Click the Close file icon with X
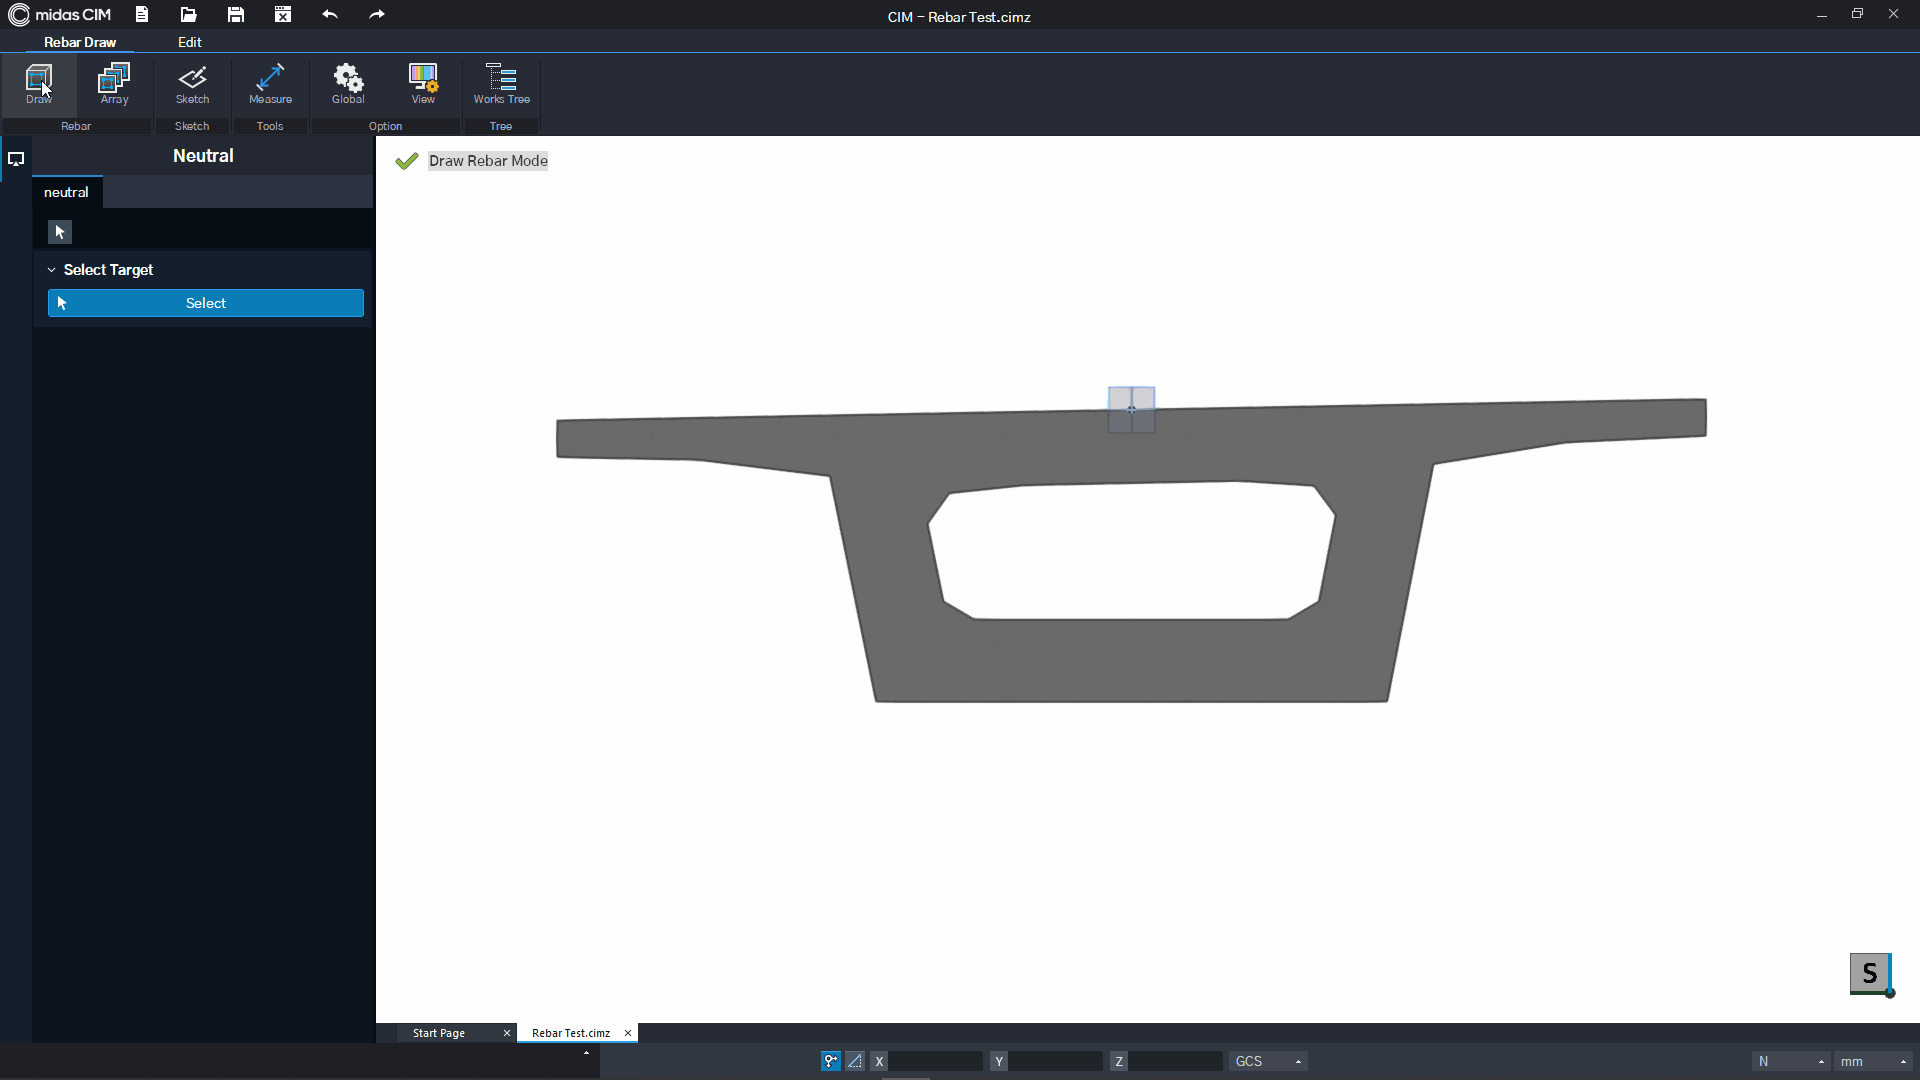Viewport: 1920px width, 1080px height. pyautogui.click(x=283, y=14)
